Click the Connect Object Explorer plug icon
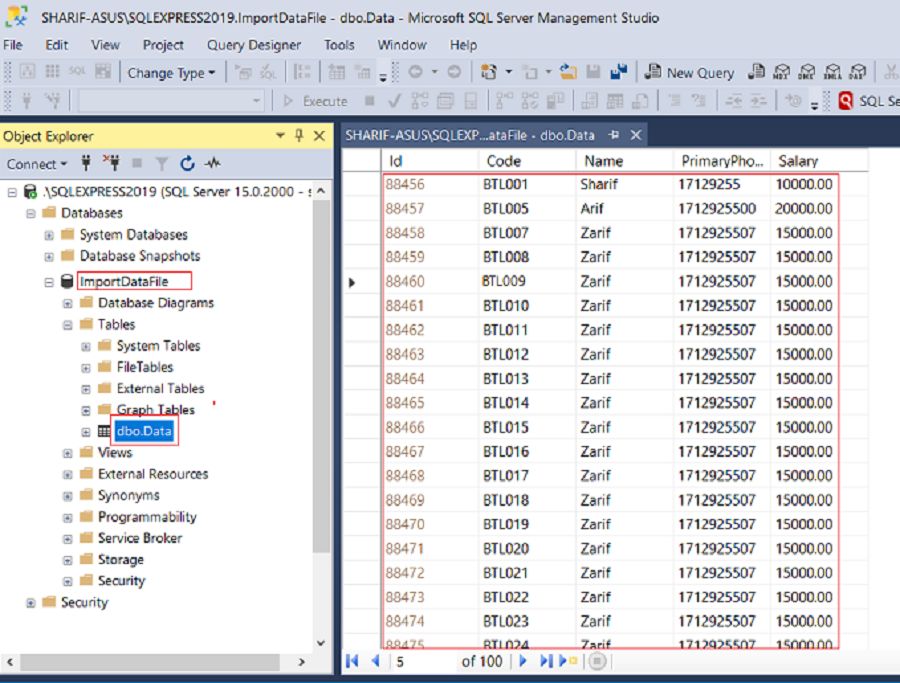Screen dimensions: 900x683 [86, 164]
